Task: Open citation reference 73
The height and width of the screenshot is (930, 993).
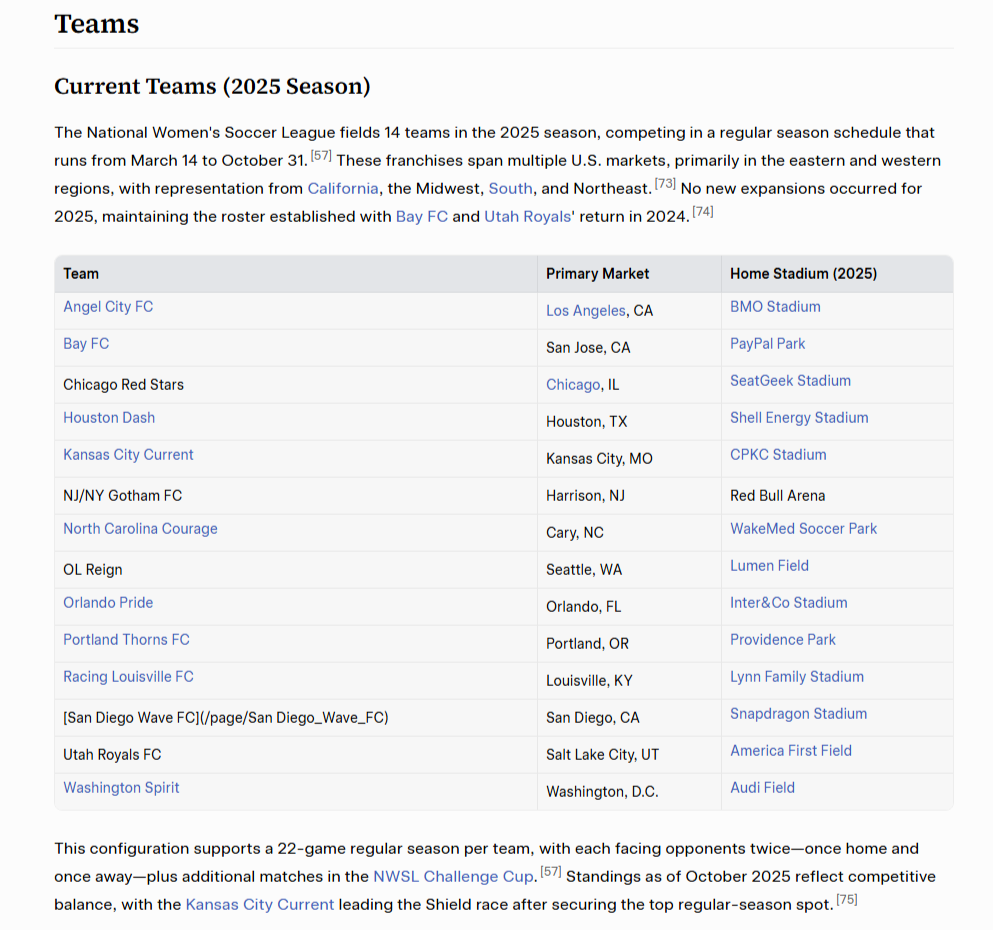Action: [665, 184]
